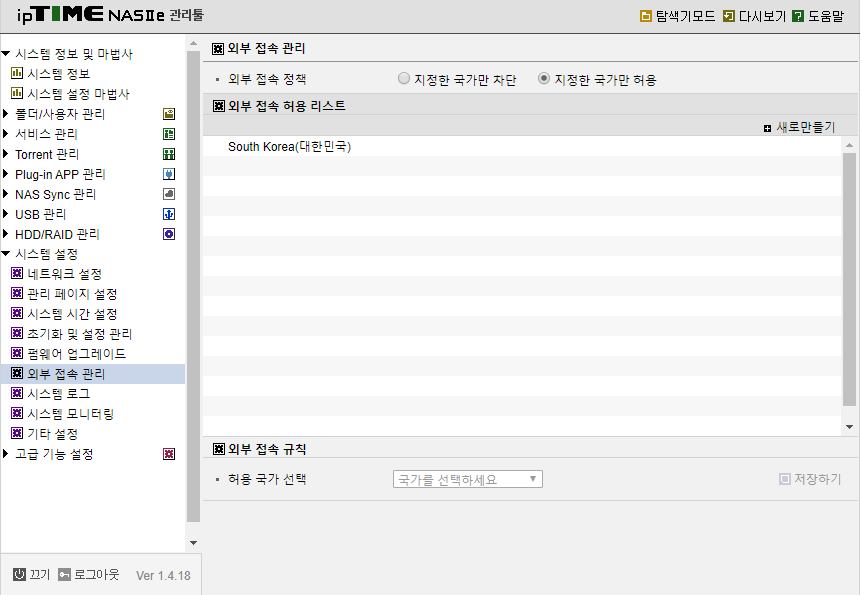Click the 시스템 설정 마법사 chart icon
The height and width of the screenshot is (595, 862).
(x=17, y=93)
